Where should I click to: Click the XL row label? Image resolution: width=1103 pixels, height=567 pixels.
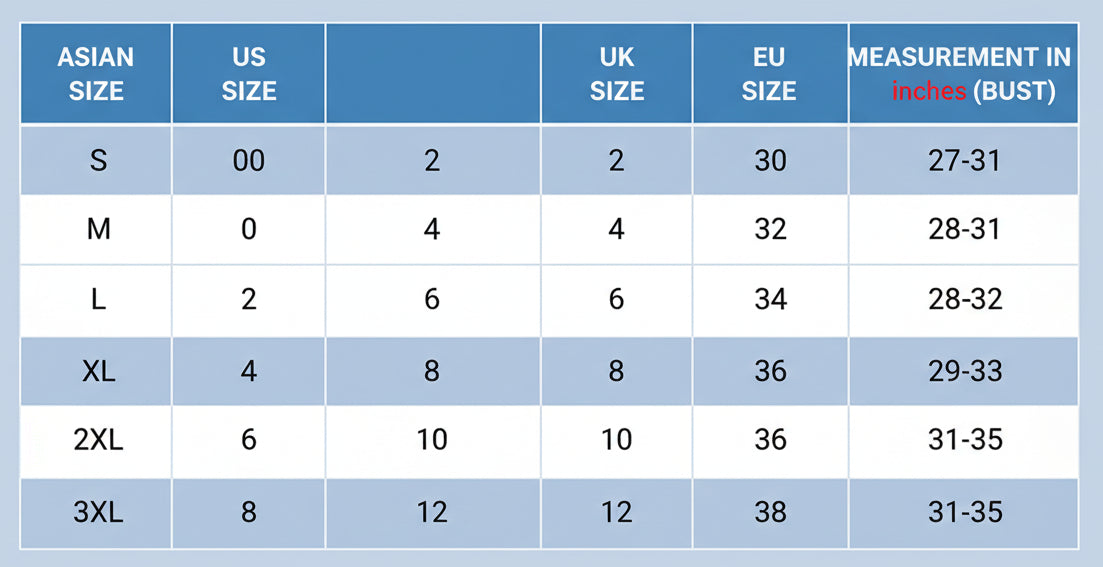(x=98, y=371)
